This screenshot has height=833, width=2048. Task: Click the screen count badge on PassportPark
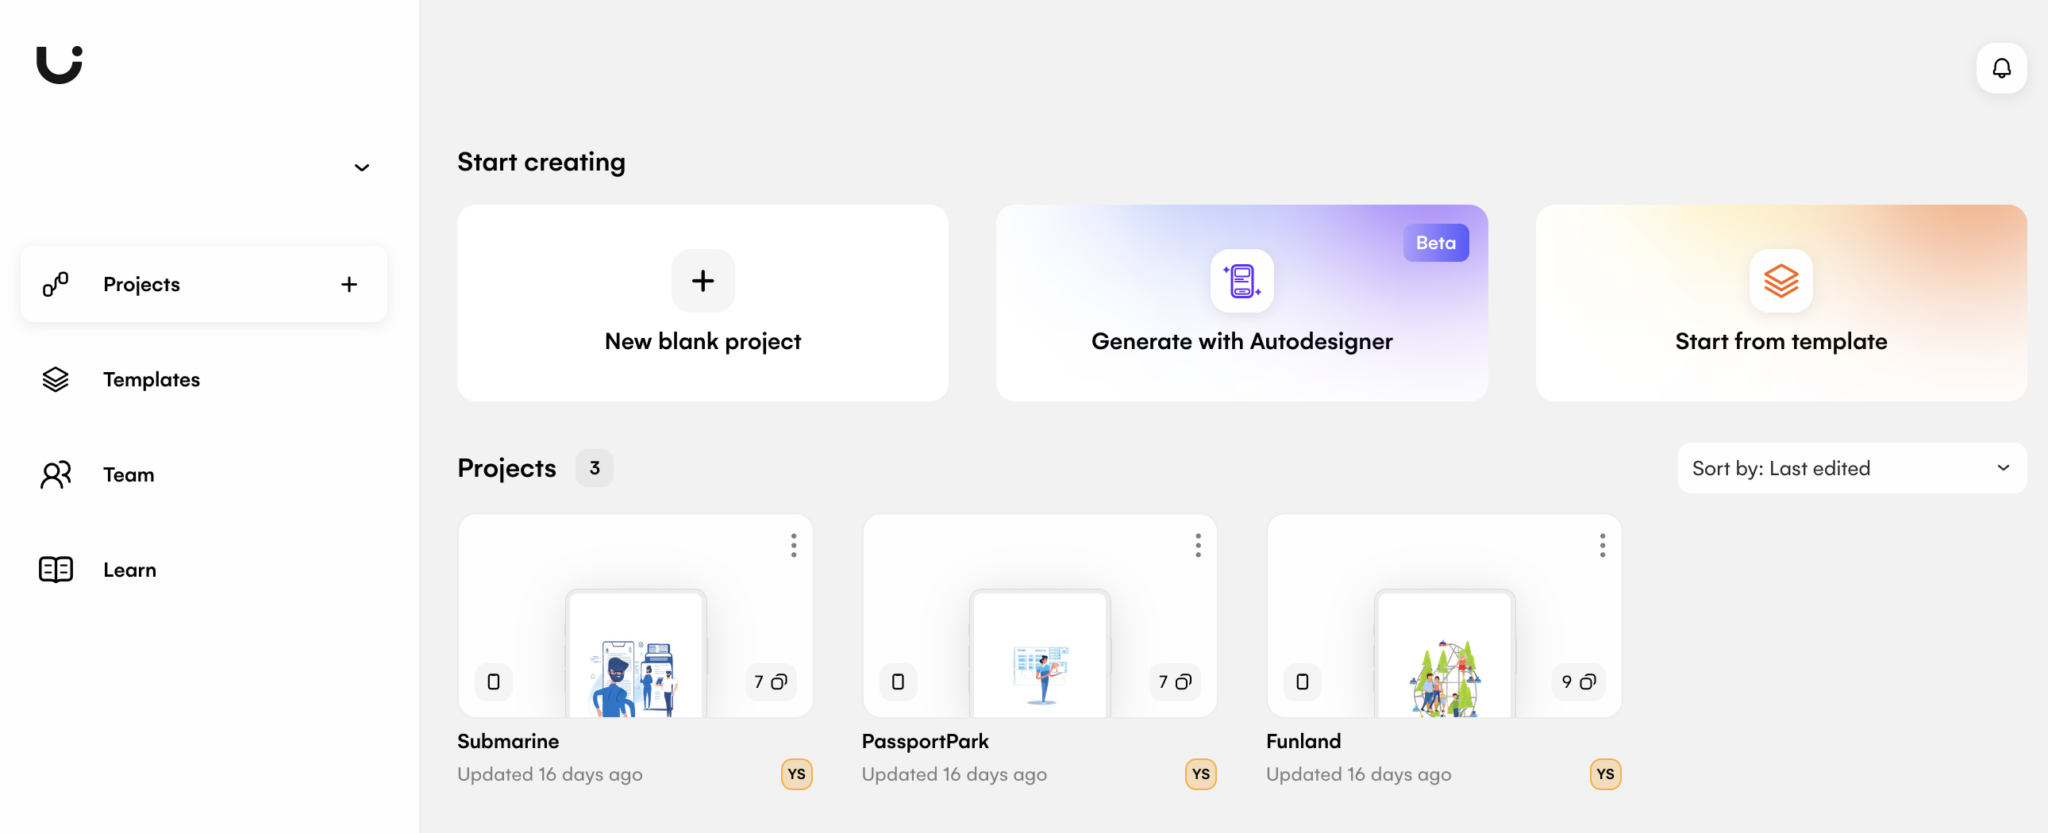pyautogui.click(x=1174, y=681)
